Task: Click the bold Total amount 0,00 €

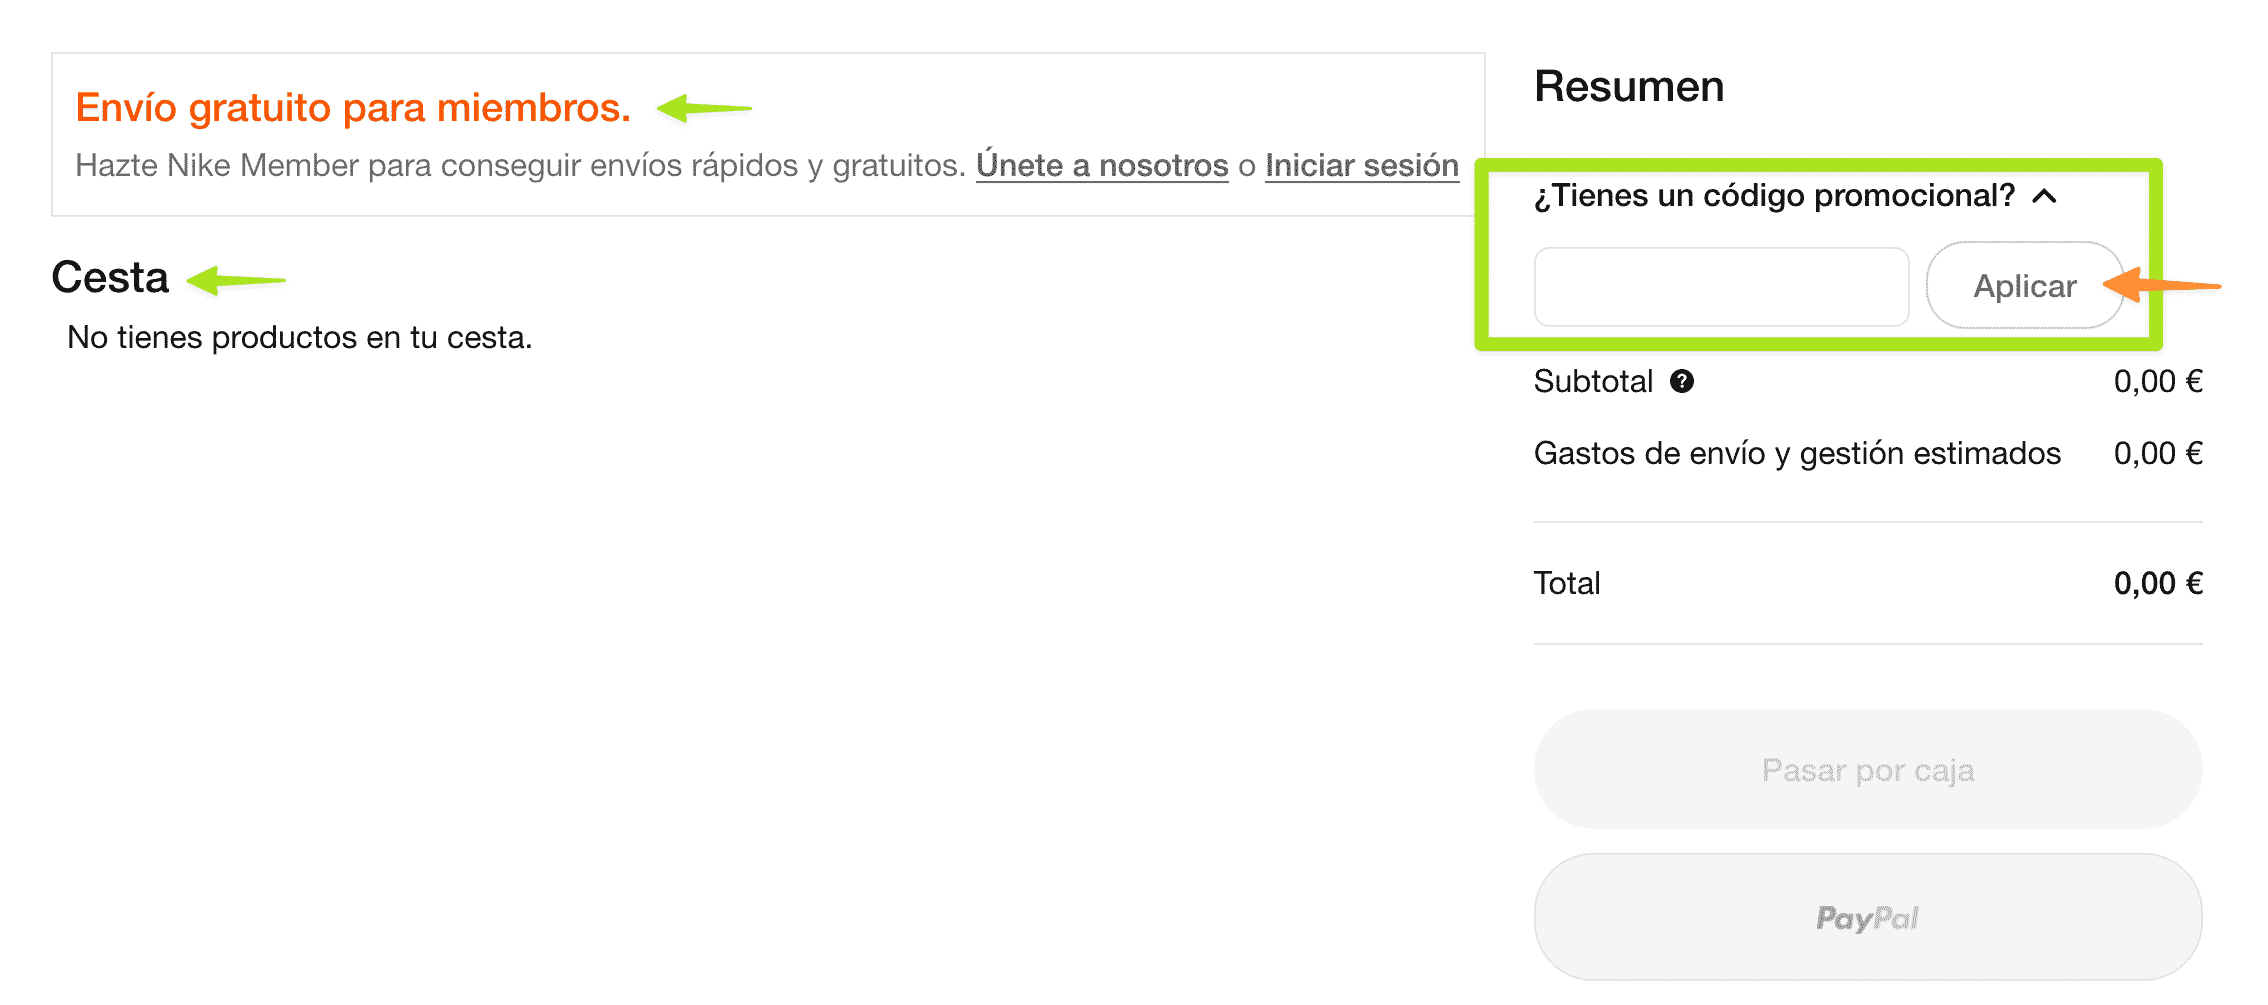Action: pos(2157,583)
